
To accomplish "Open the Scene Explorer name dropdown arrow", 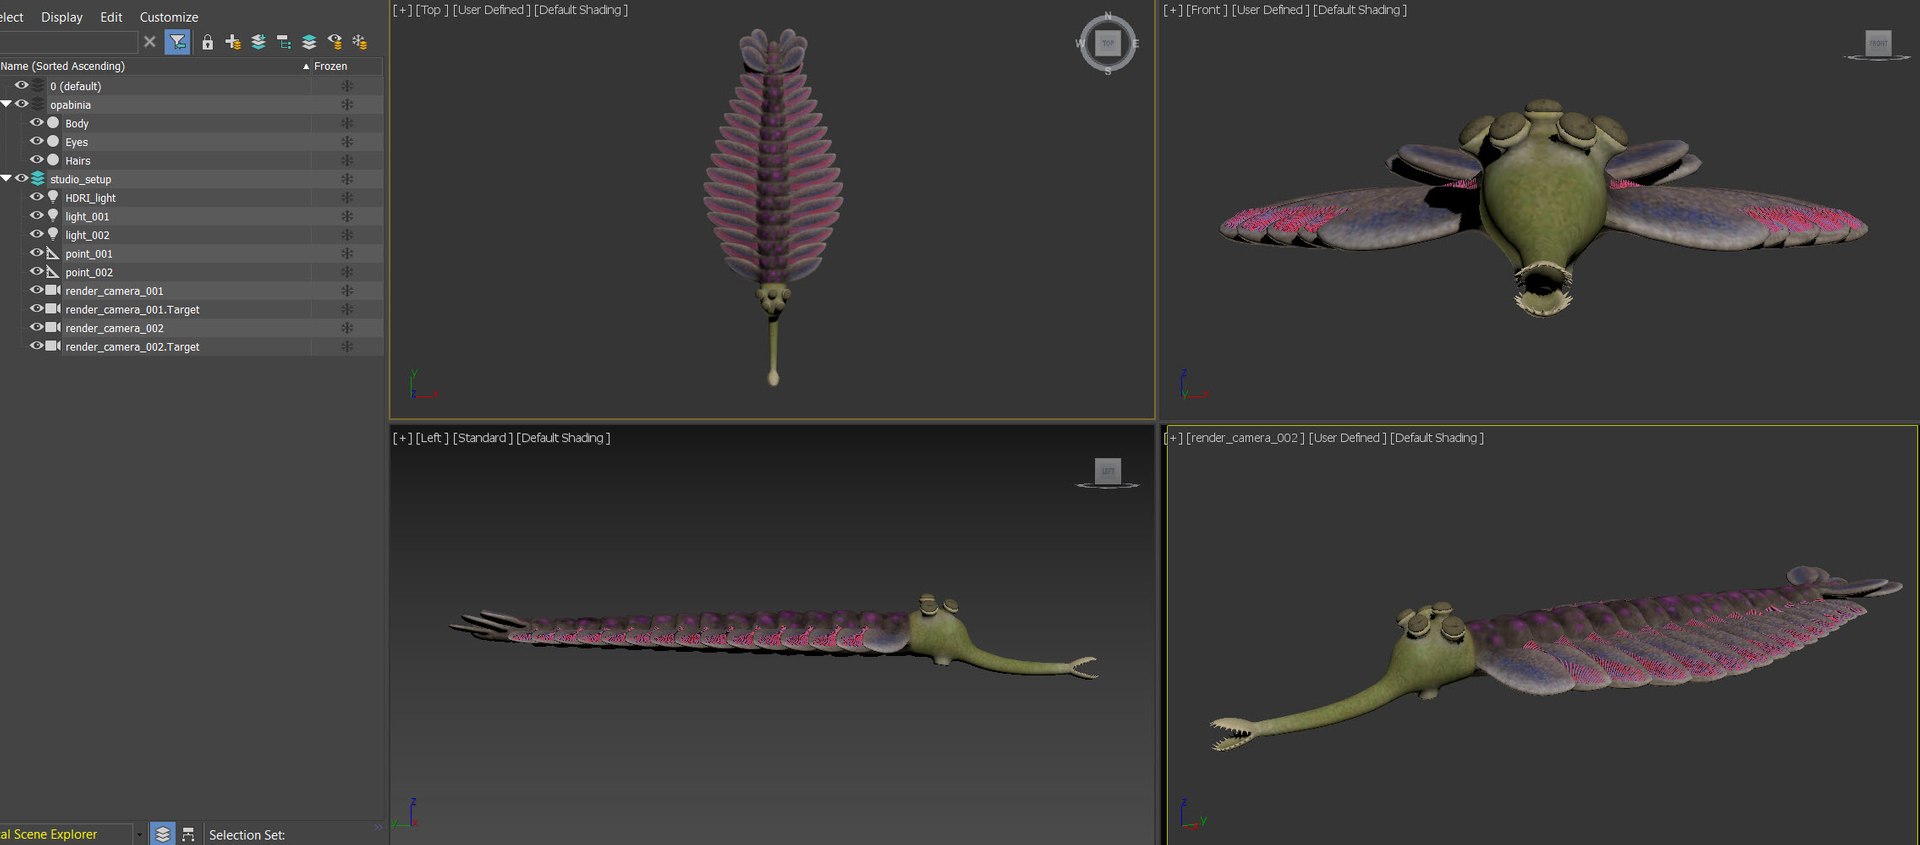I will point(139,834).
